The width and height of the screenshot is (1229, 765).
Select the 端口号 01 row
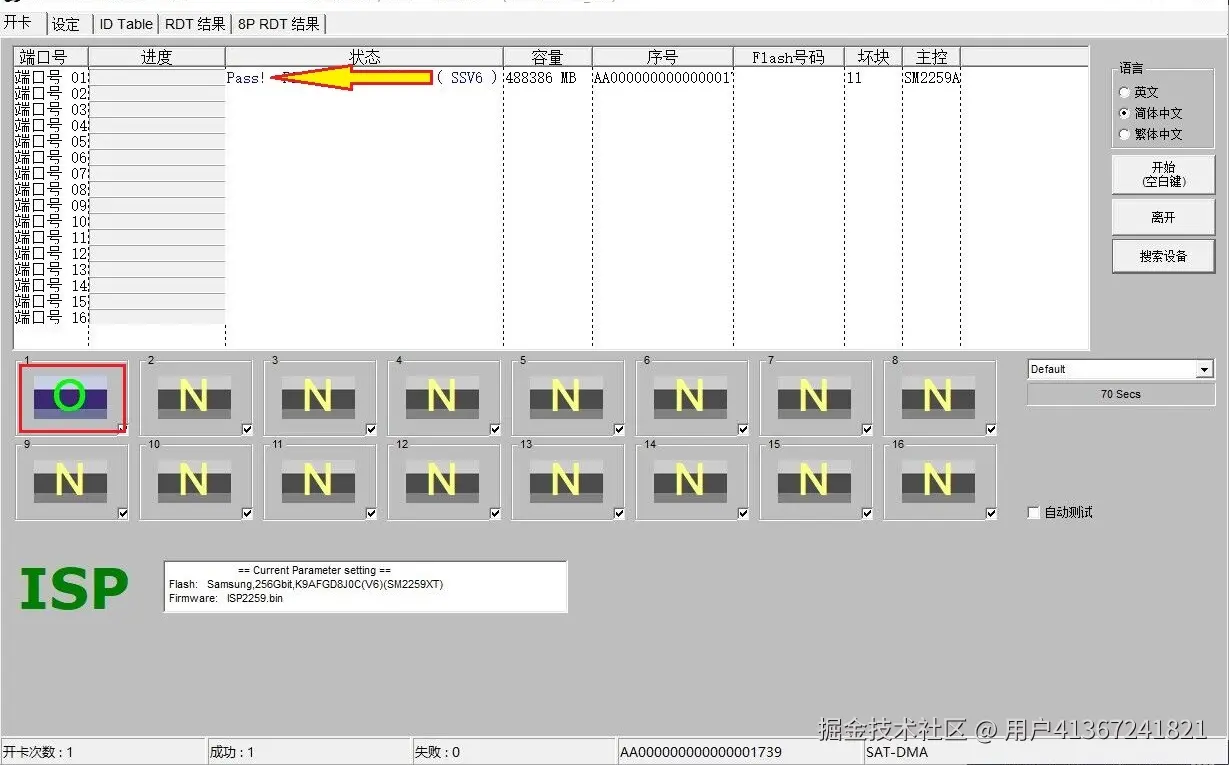(52, 78)
